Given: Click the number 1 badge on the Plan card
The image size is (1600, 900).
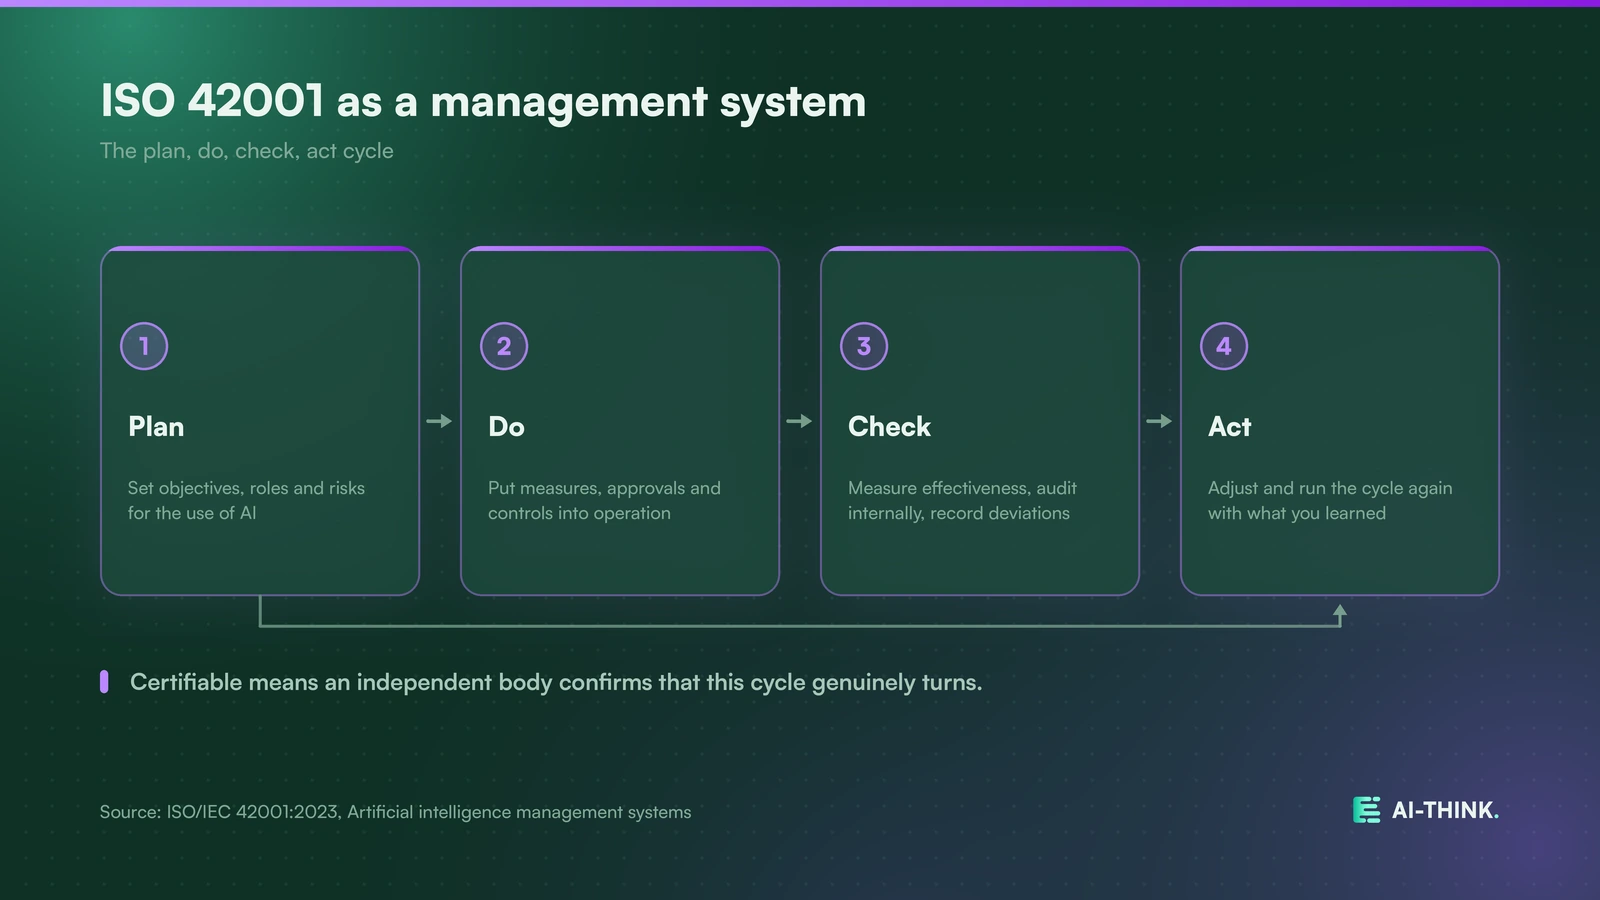Looking at the screenshot, I should tap(144, 346).
